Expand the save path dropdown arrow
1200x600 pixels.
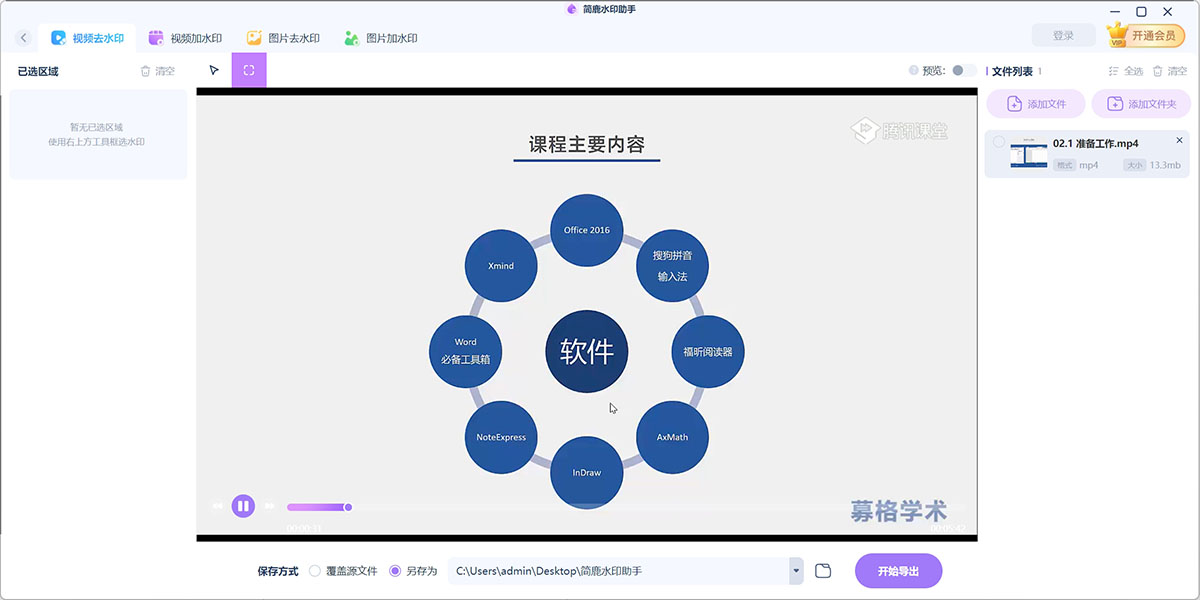[x=797, y=571]
